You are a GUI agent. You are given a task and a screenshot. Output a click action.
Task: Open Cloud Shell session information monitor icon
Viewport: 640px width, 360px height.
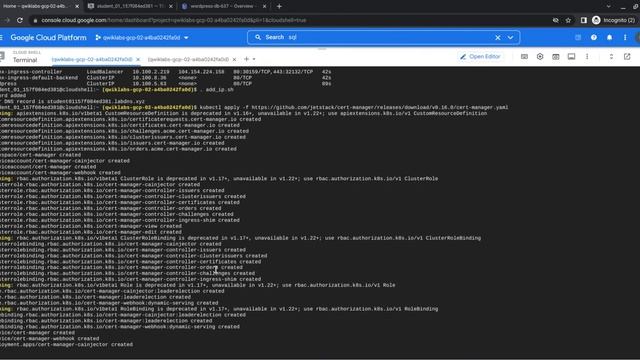[571, 57]
